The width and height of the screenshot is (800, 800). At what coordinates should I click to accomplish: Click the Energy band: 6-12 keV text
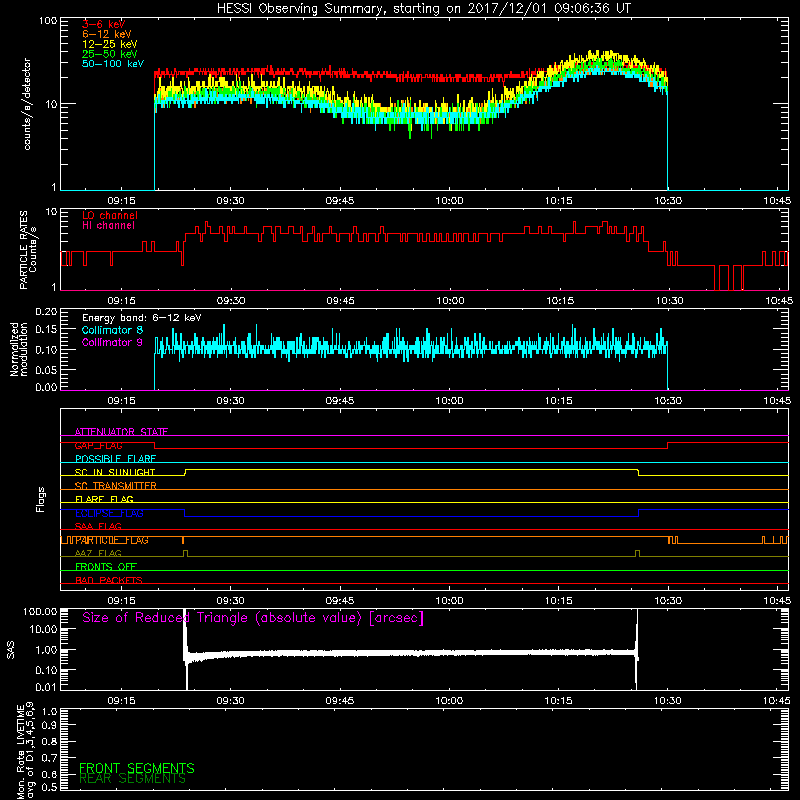tap(141, 318)
